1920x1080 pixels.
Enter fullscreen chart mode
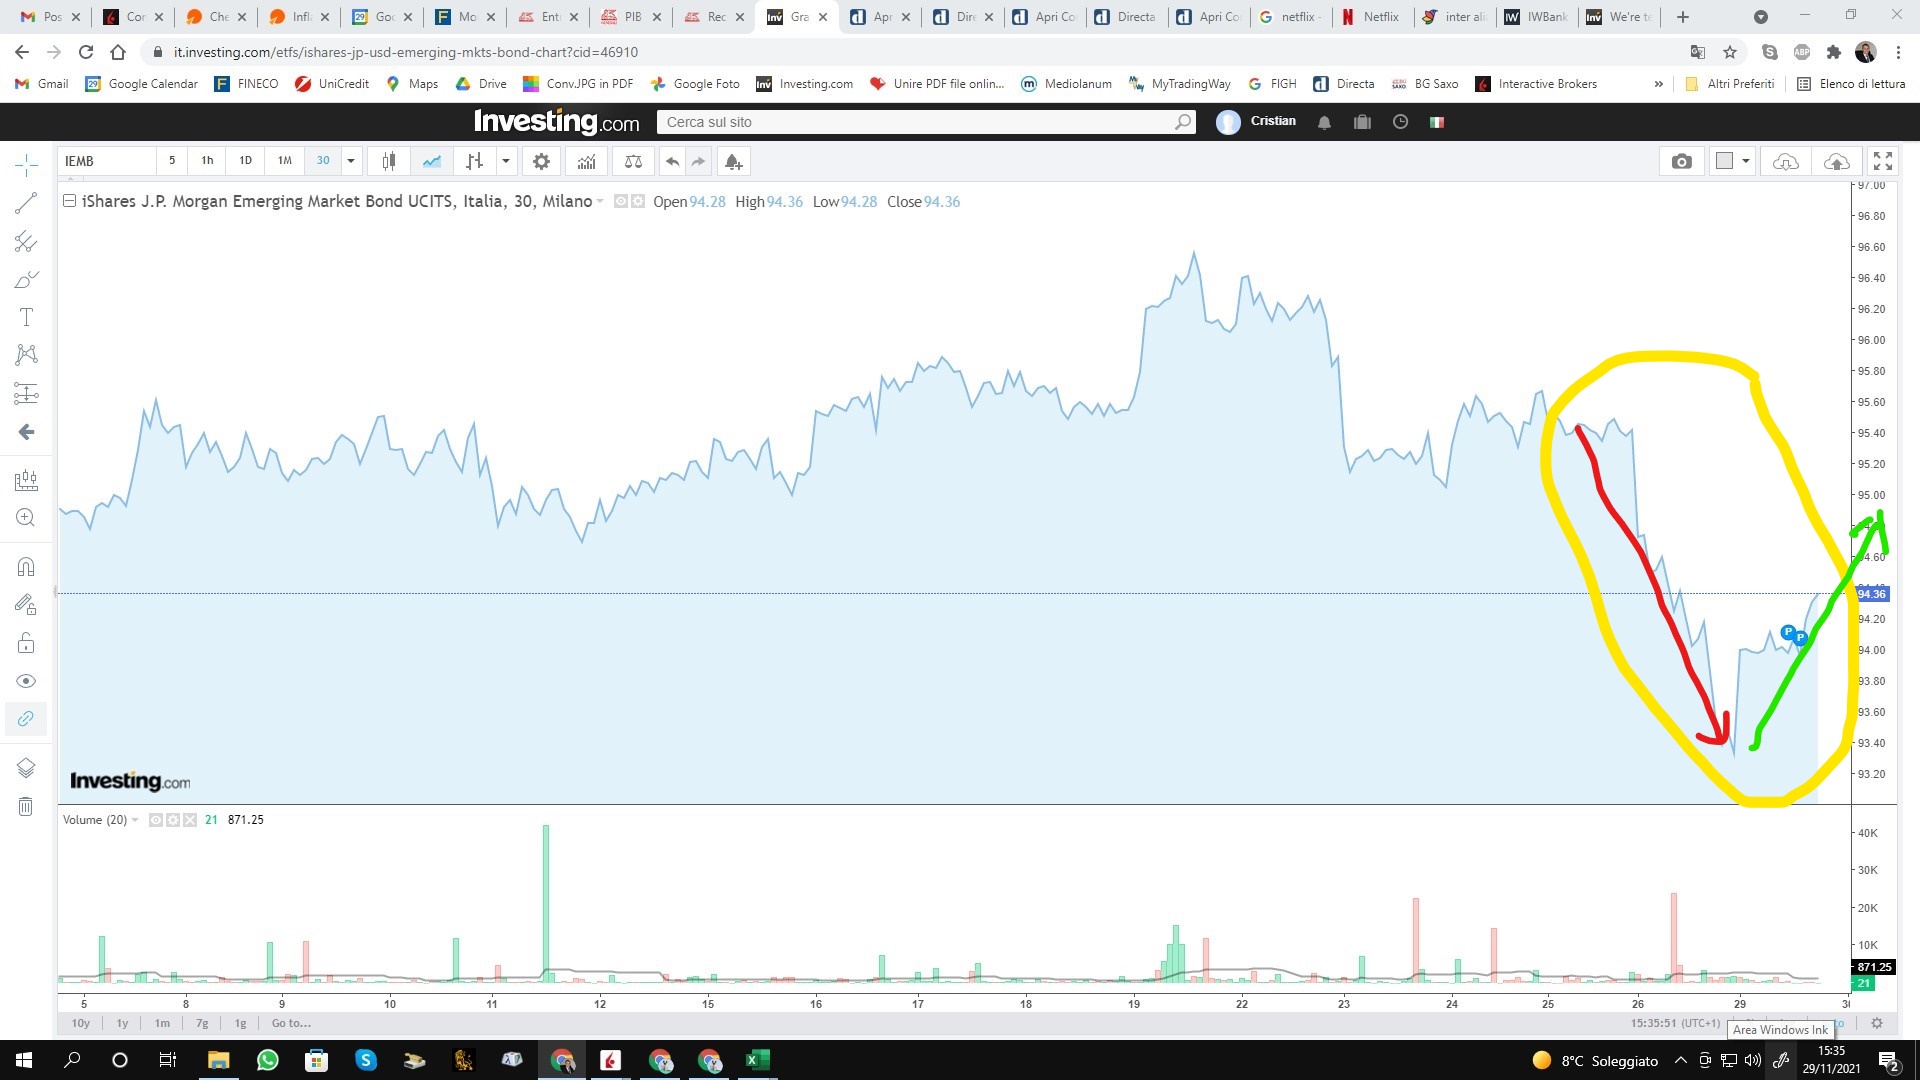click(x=1883, y=161)
